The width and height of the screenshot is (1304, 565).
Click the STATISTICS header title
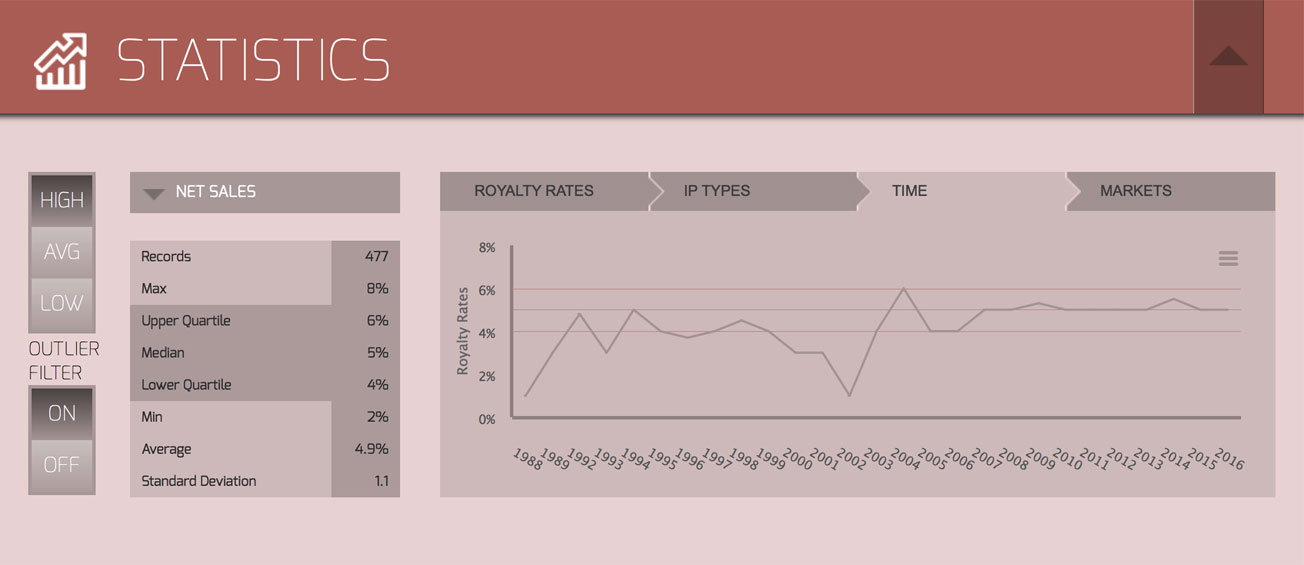click(x=253, y=61)
